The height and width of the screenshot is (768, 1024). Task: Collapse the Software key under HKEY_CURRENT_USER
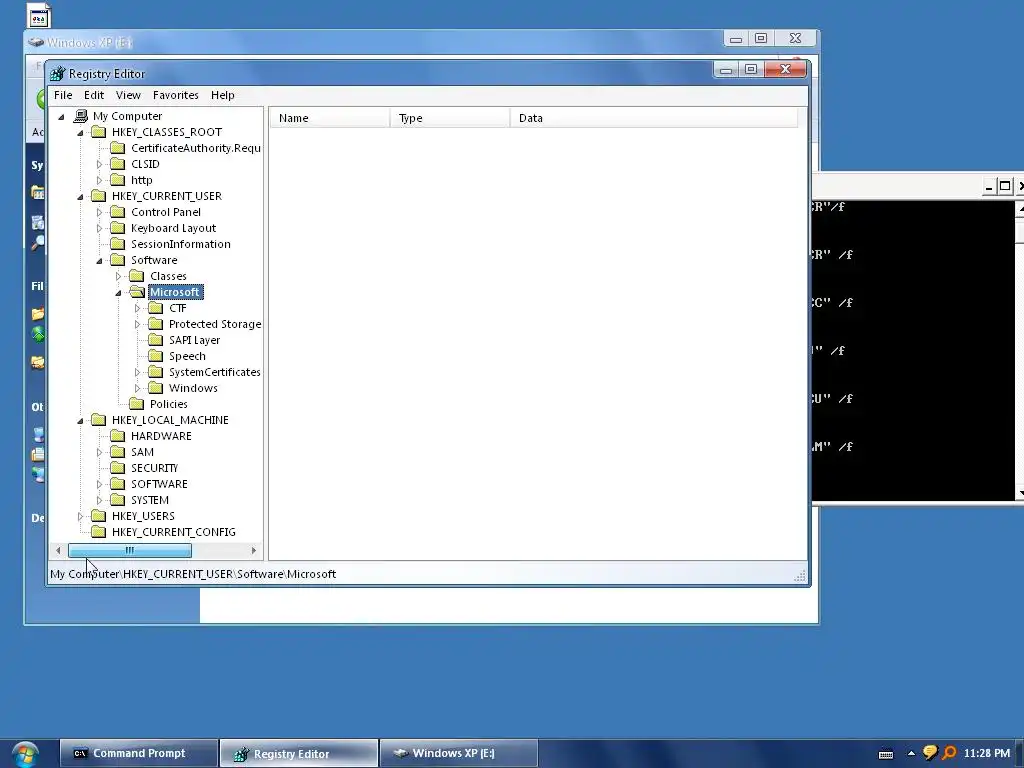coord(99,261)
